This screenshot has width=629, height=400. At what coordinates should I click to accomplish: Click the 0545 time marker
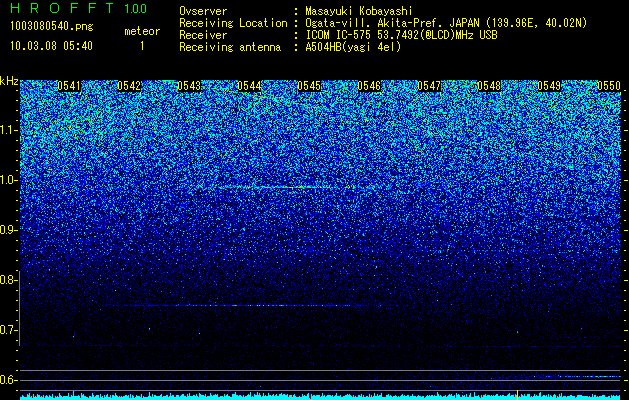tap(309, 86)
